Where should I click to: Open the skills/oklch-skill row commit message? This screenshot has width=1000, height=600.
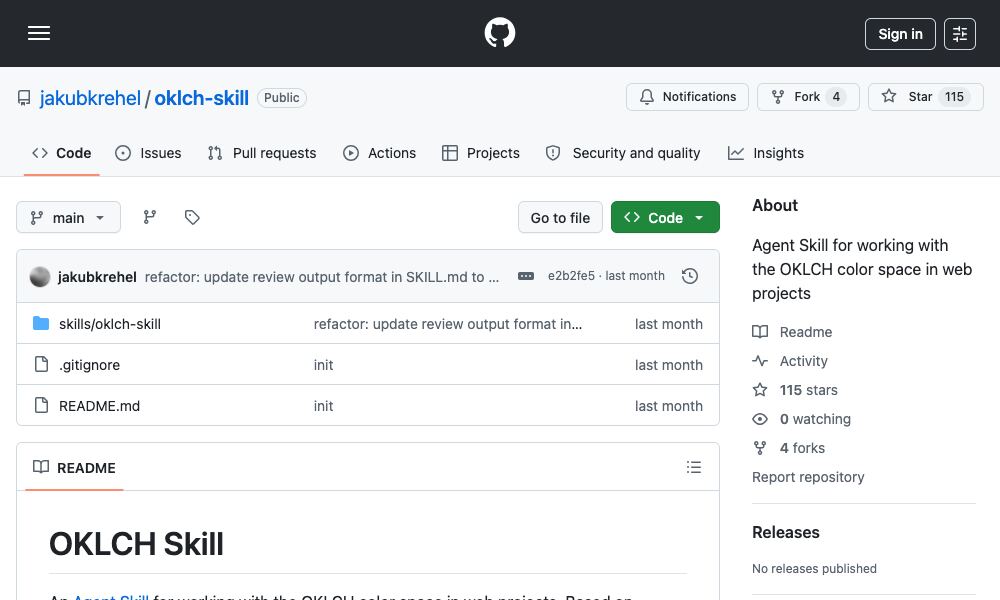448,324
